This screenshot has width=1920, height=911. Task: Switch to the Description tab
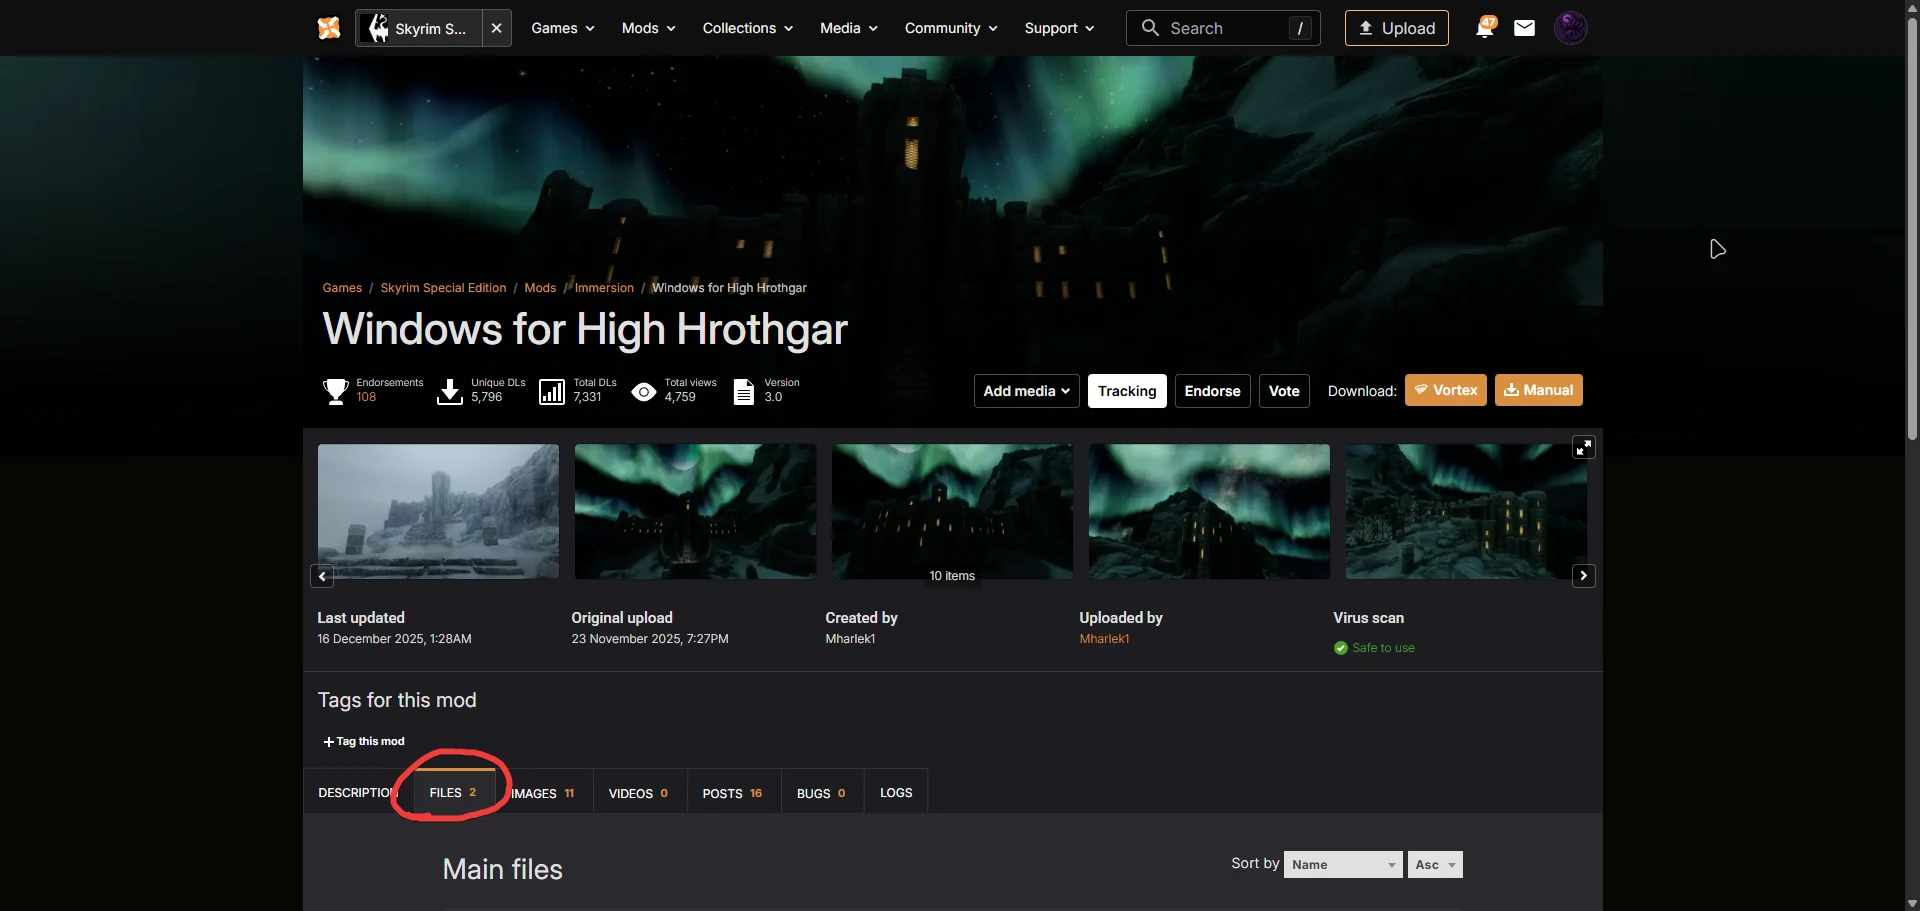(x=358, y=793)
